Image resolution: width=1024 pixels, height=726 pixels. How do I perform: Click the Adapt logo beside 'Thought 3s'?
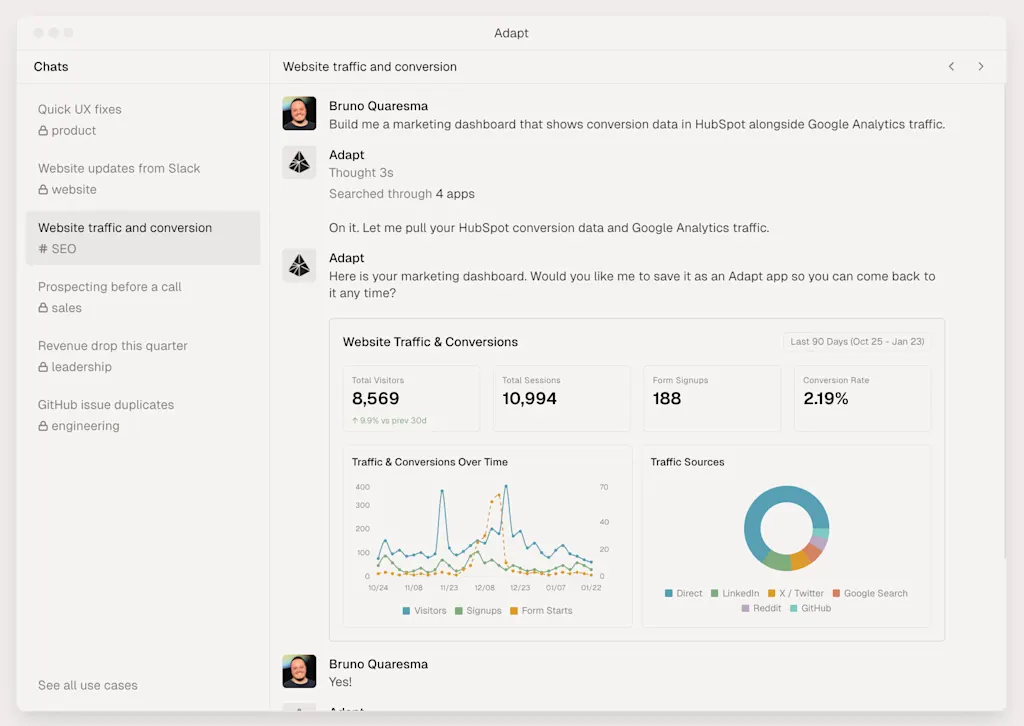(299, 162)
